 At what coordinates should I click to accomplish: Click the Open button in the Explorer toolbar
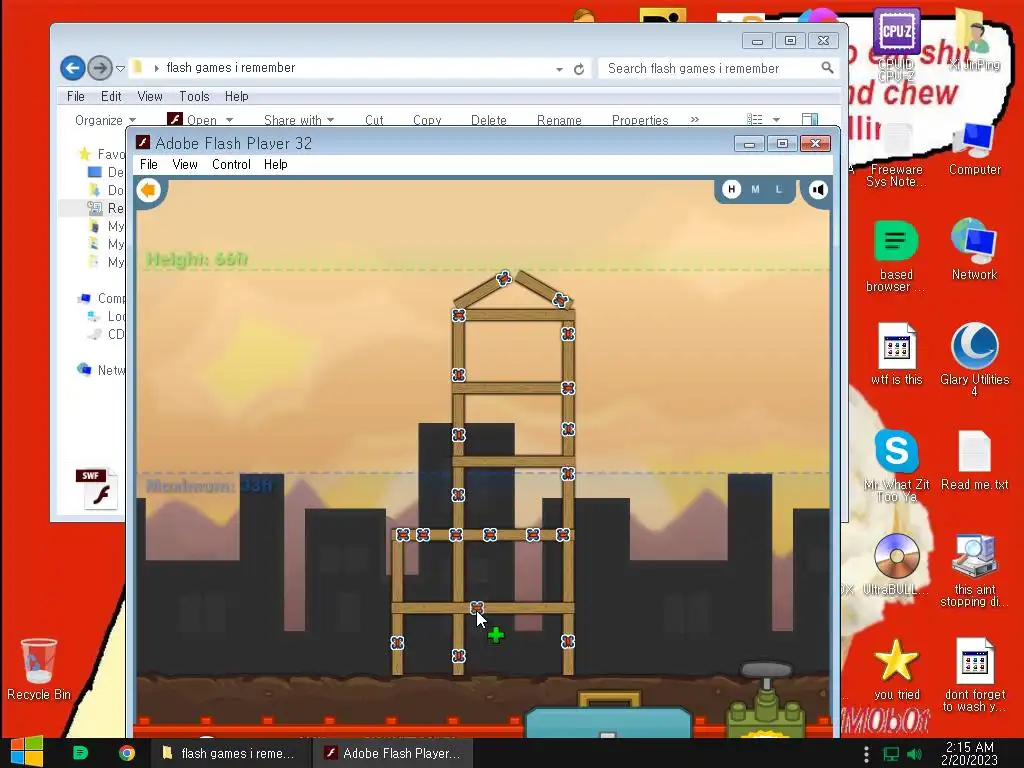click(193, 120)
